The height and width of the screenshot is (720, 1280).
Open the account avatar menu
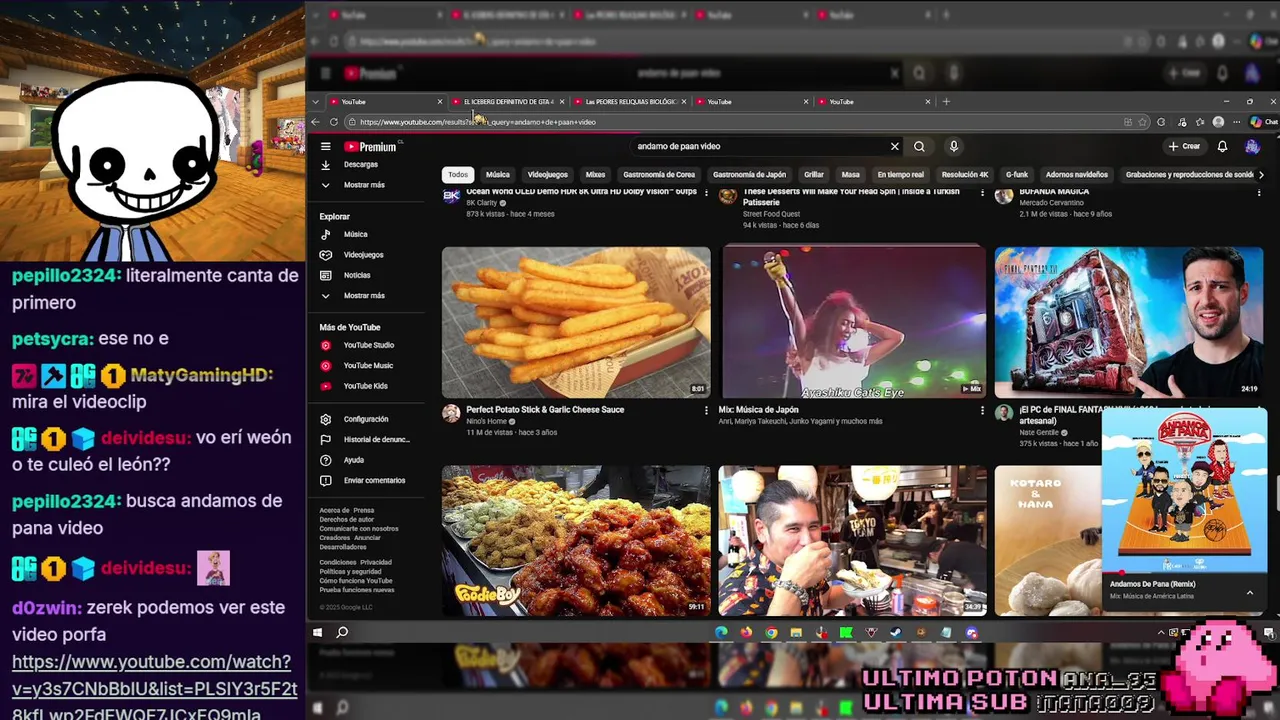coord(1252,146)
